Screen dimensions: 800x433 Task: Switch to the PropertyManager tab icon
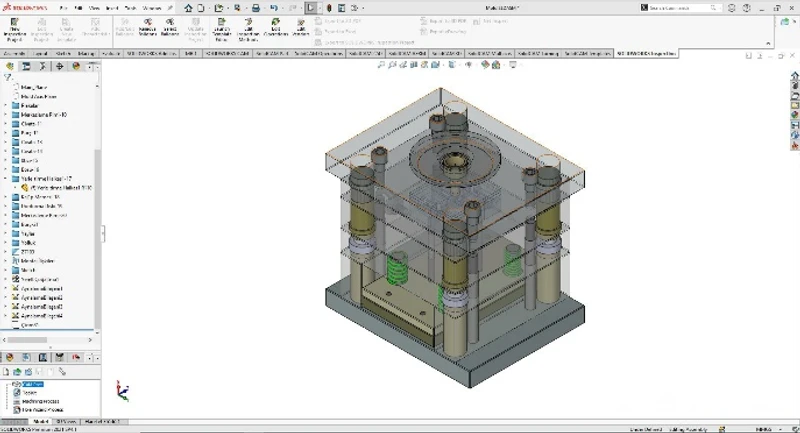(26, 66)
